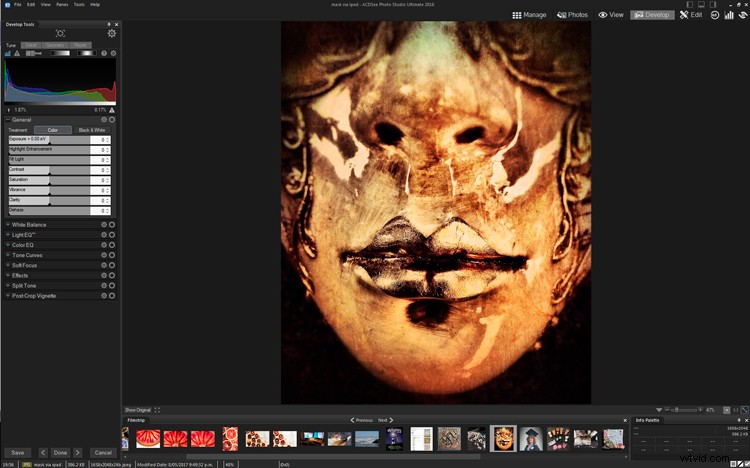Select the red strawberries thumbnail in Filmstrip
Image resolution: width=750 pixels, height=468 pixels.
[x=148, y=438]
